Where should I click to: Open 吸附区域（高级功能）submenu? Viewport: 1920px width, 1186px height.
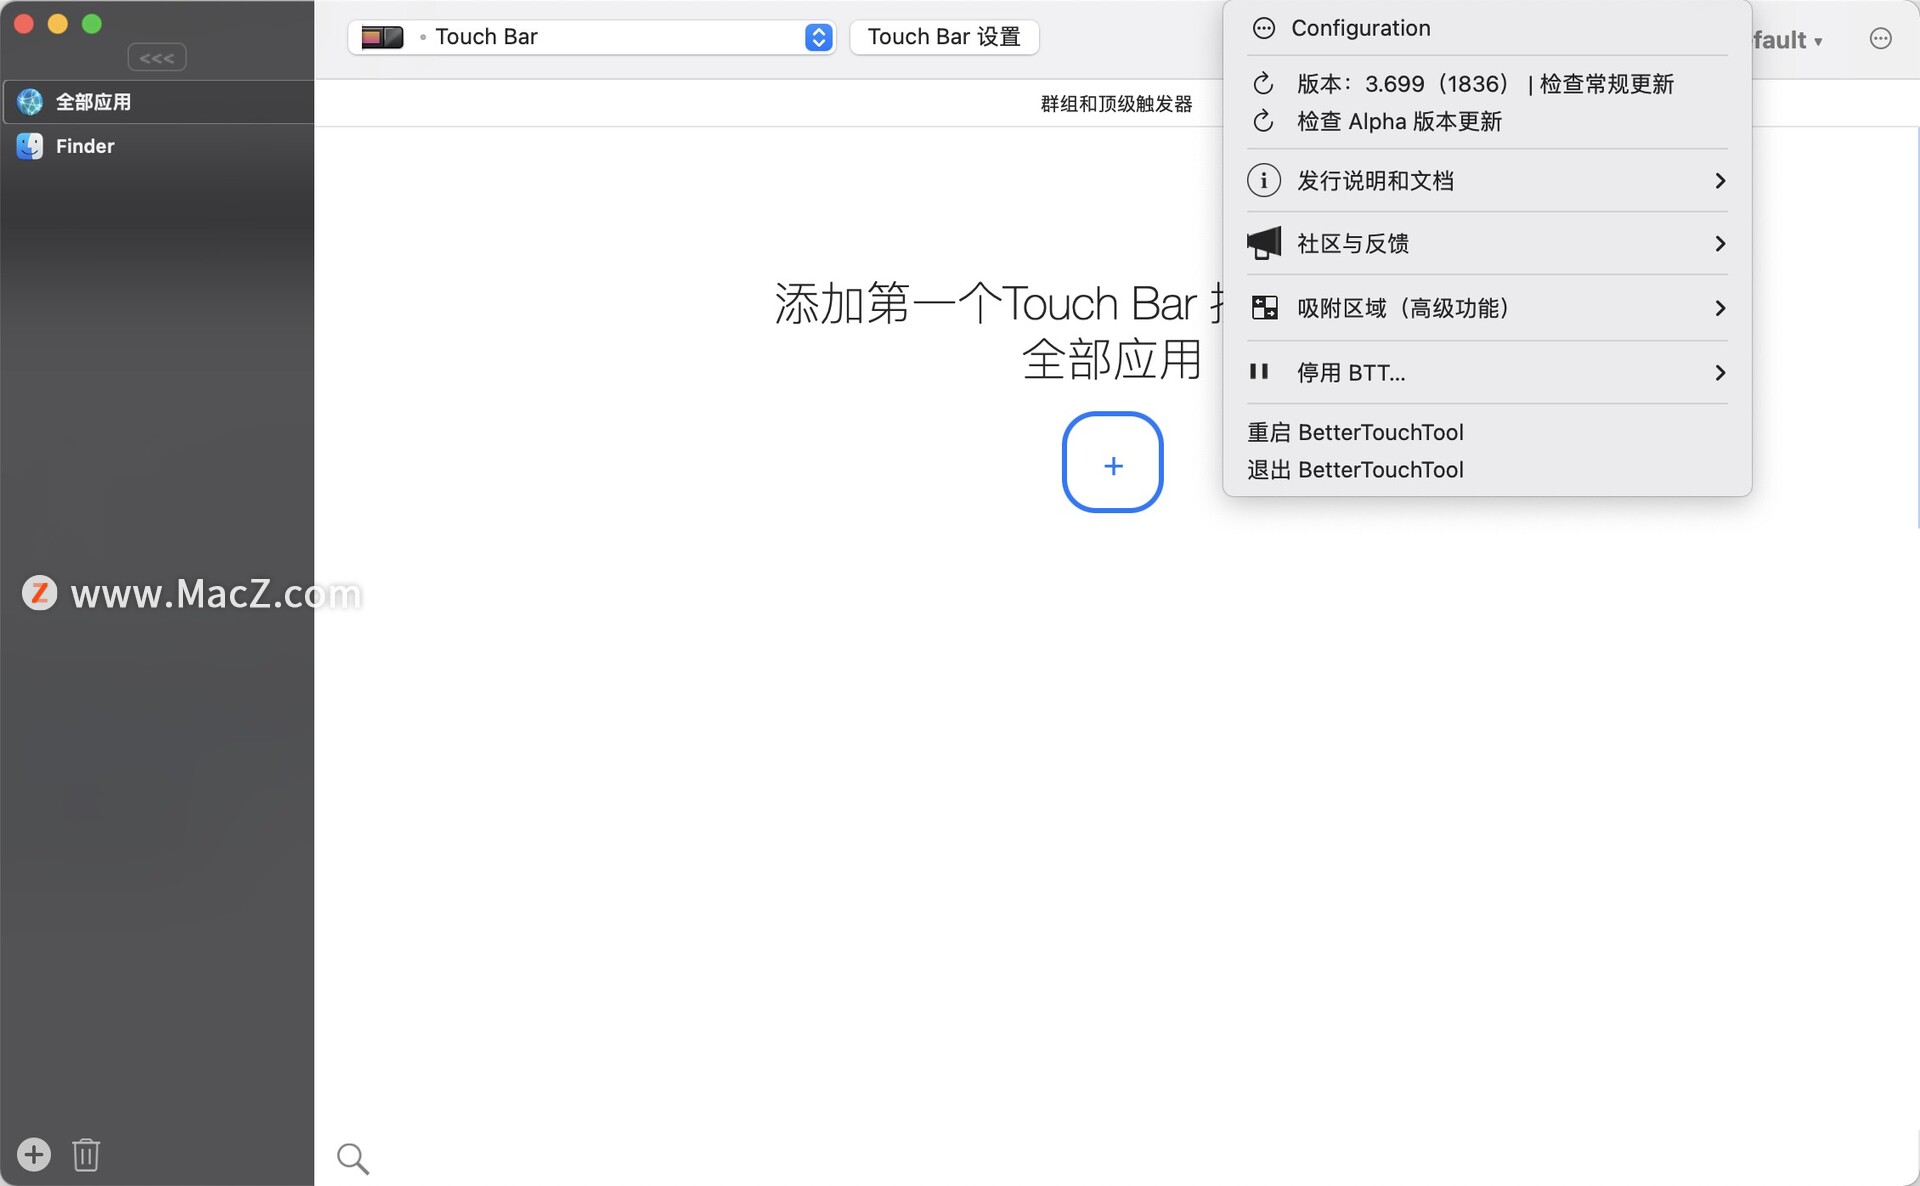1487,308
